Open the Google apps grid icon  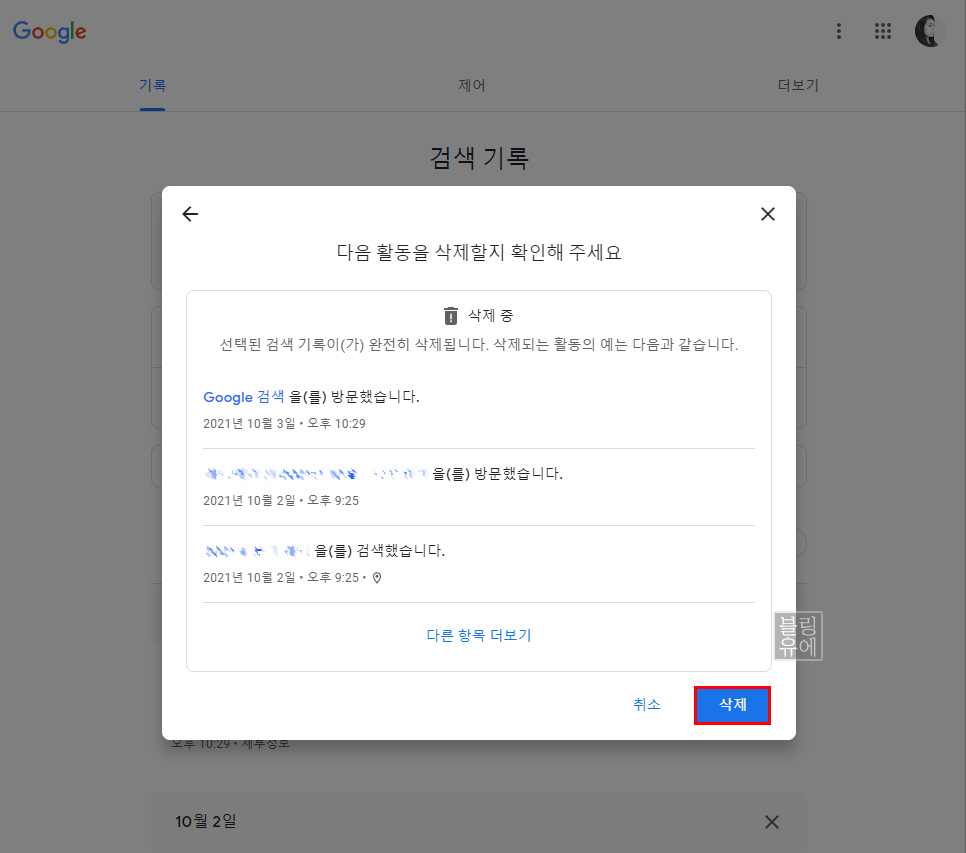[883, 31]
